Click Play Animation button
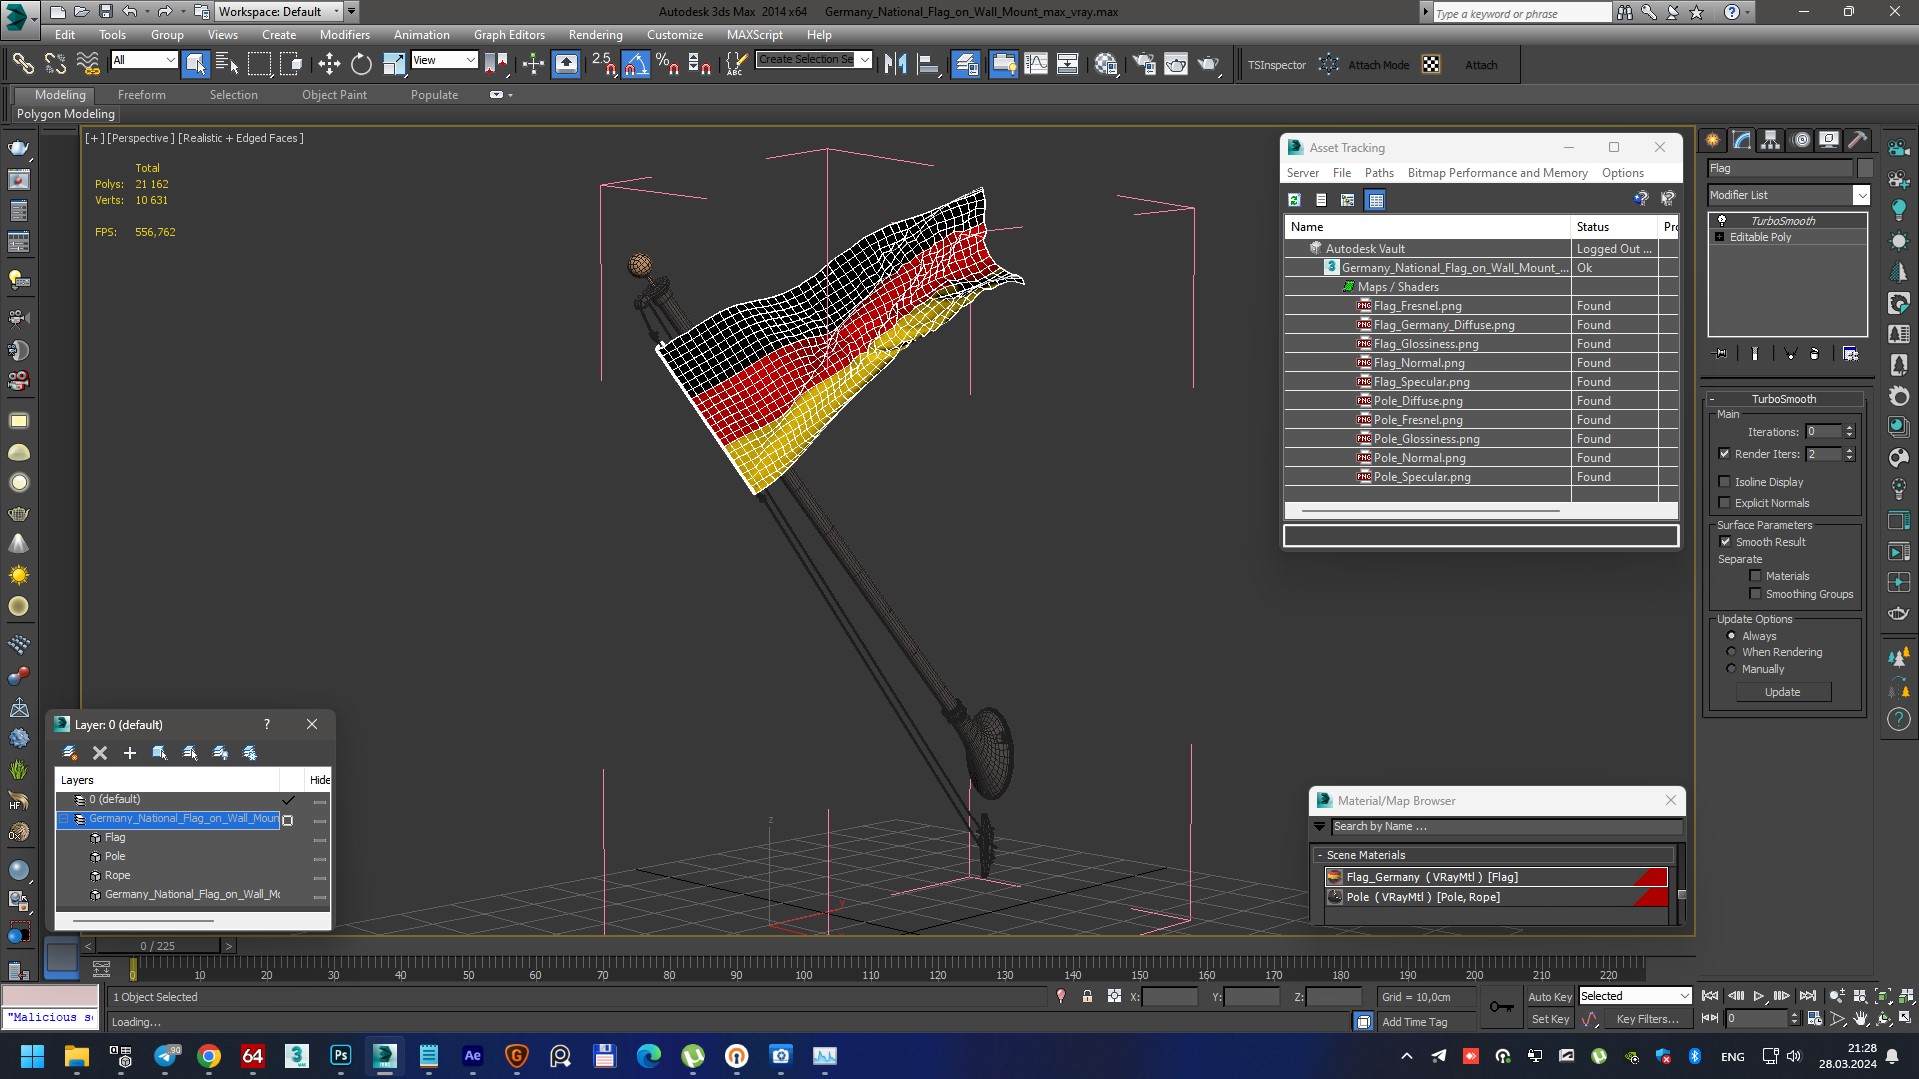 (1759, 996)
